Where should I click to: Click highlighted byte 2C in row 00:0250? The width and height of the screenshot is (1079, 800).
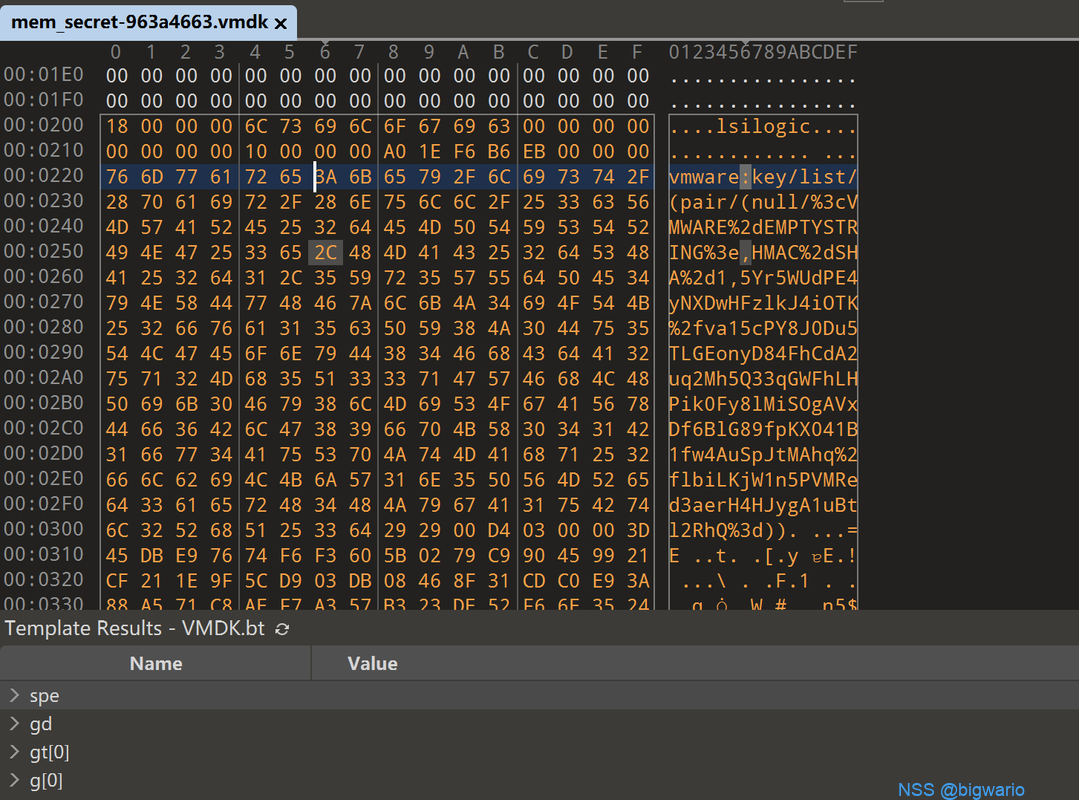click(x=325, y=253)
